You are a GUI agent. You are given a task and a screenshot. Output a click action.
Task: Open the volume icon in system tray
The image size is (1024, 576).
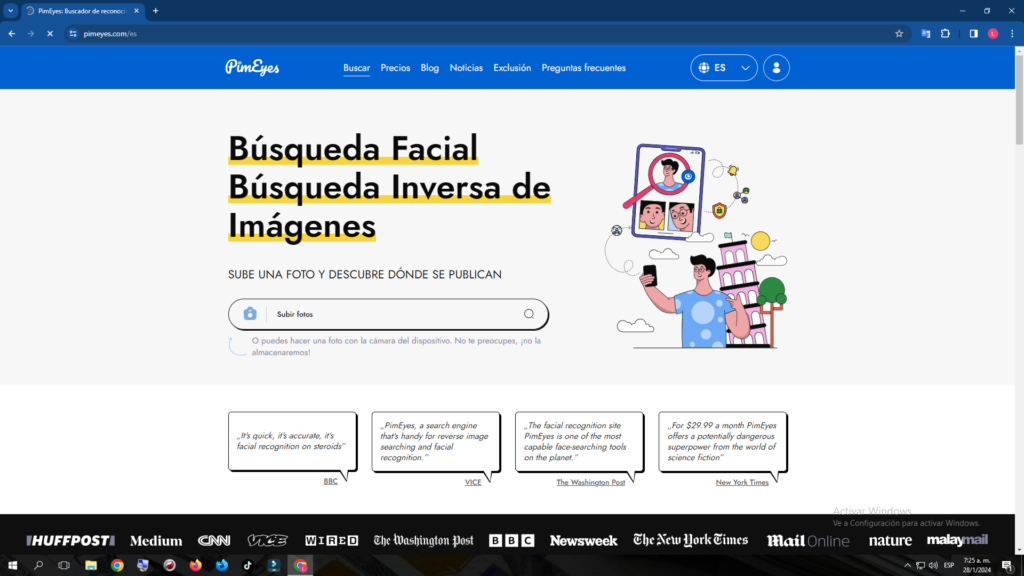[x=933, y=566]
